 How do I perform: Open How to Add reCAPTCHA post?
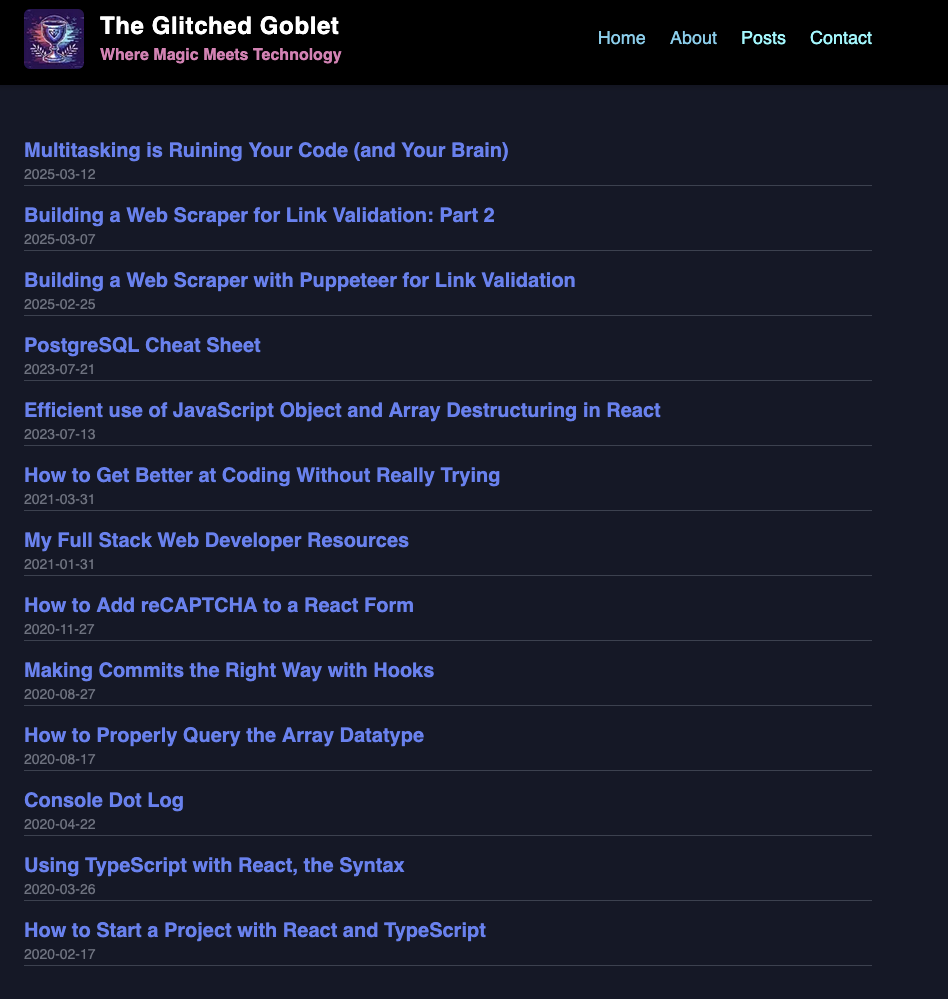(219, 605)
